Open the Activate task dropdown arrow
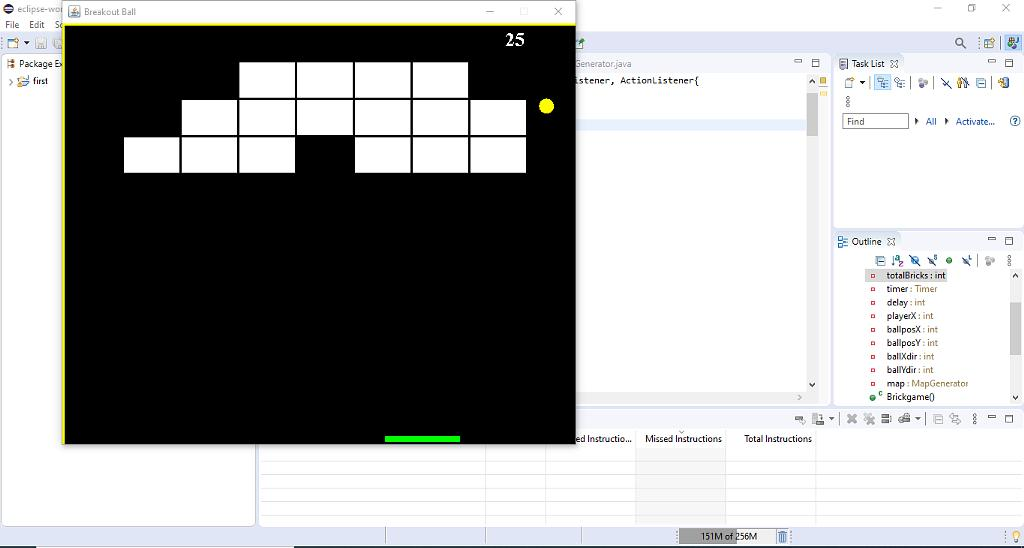Image resolution: width=1024 pixels, height=548 pixels. (x=947, y=121)
